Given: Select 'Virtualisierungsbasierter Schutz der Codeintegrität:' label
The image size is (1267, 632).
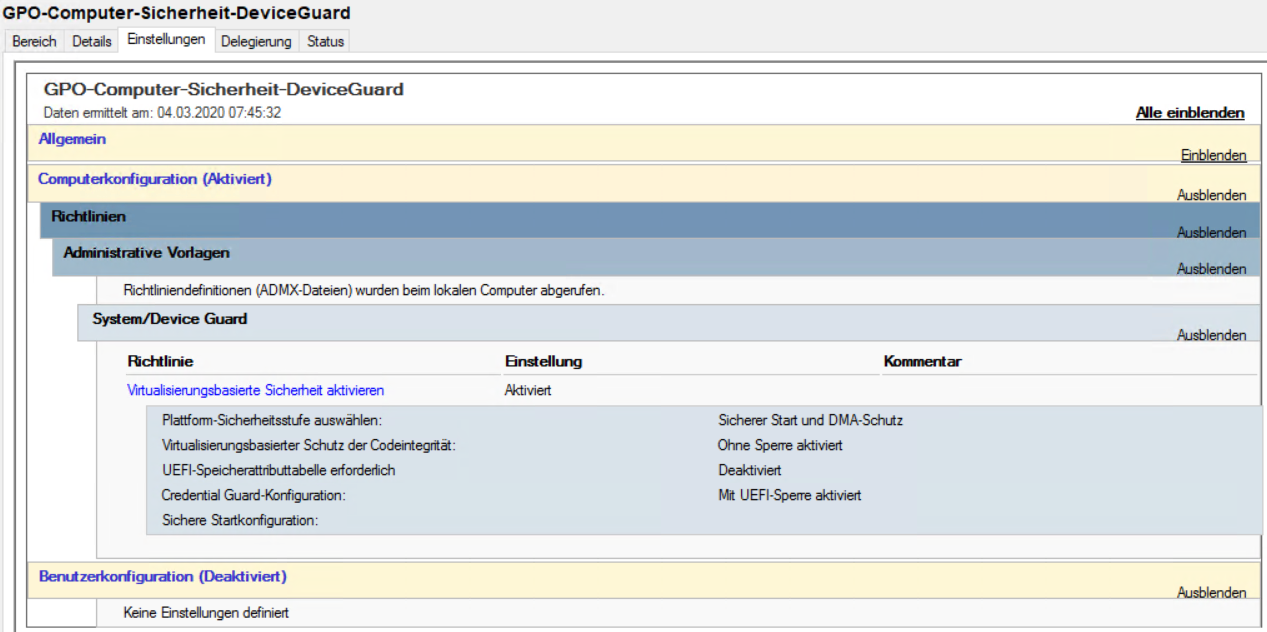Looking at the screenshot, I should pos(308,445).
